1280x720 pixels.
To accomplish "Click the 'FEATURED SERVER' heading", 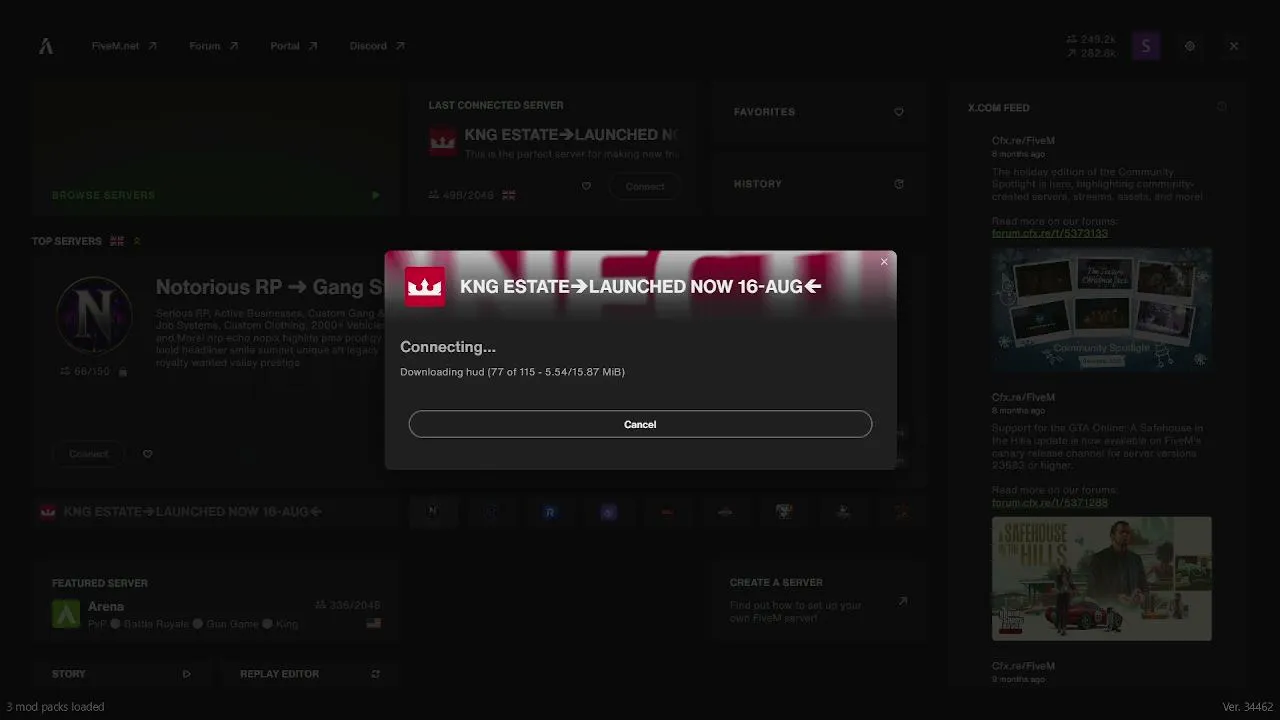I will click(x=100, y=583).
